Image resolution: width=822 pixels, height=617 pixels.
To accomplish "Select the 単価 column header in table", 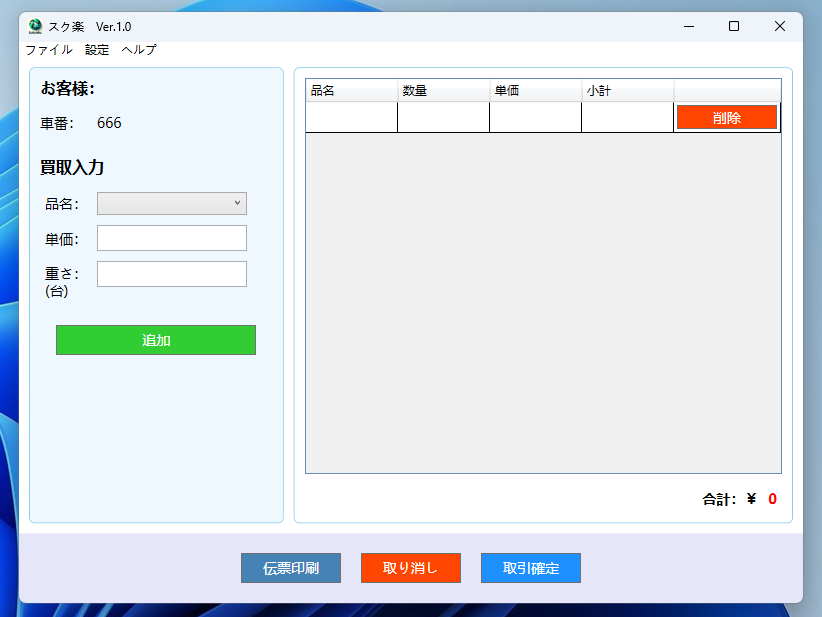I will 535,91.
